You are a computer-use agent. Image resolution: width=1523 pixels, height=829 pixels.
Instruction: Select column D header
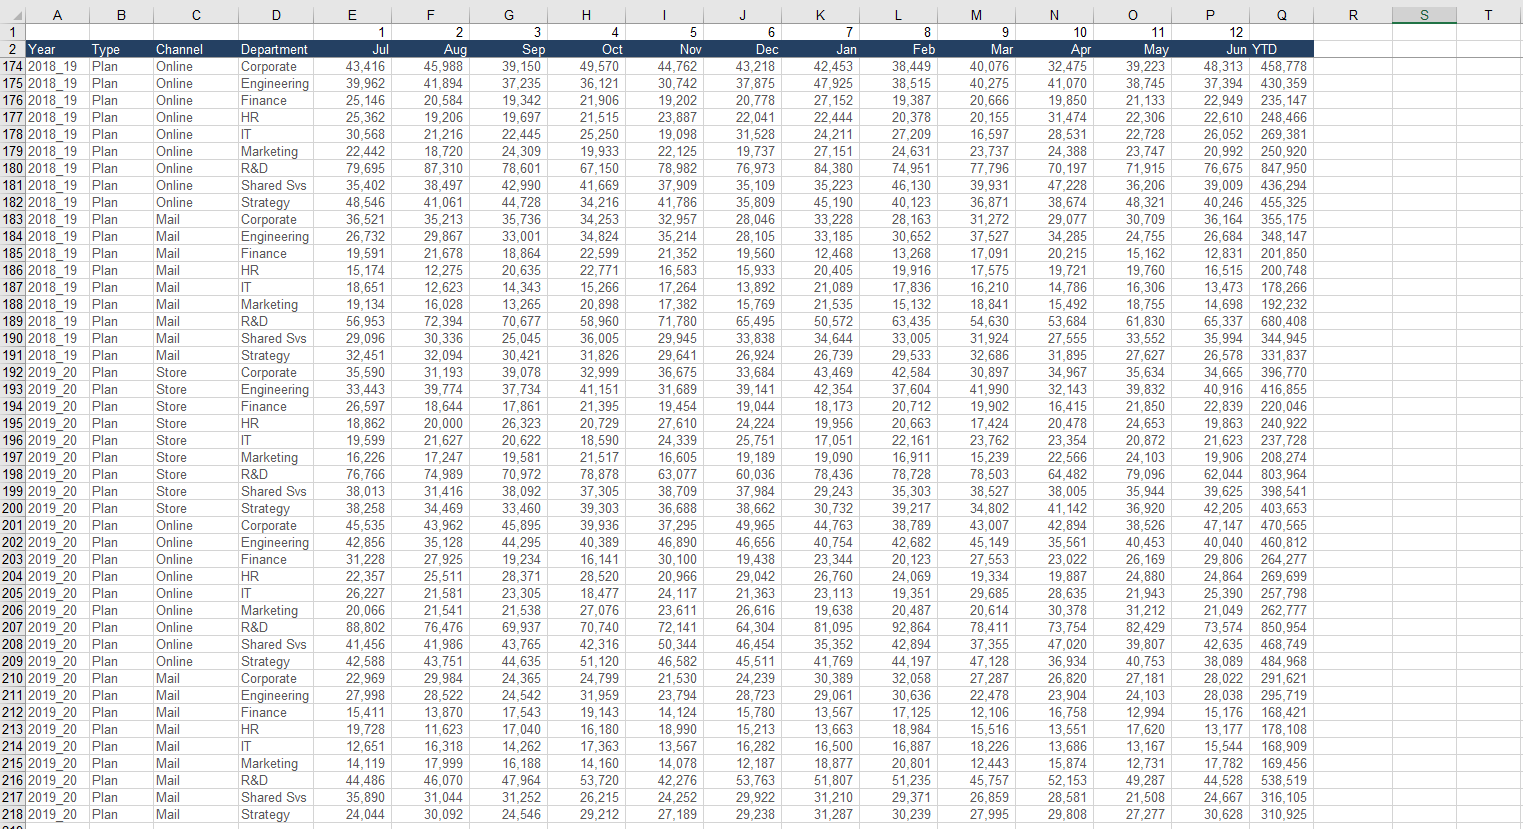(276, 14)
